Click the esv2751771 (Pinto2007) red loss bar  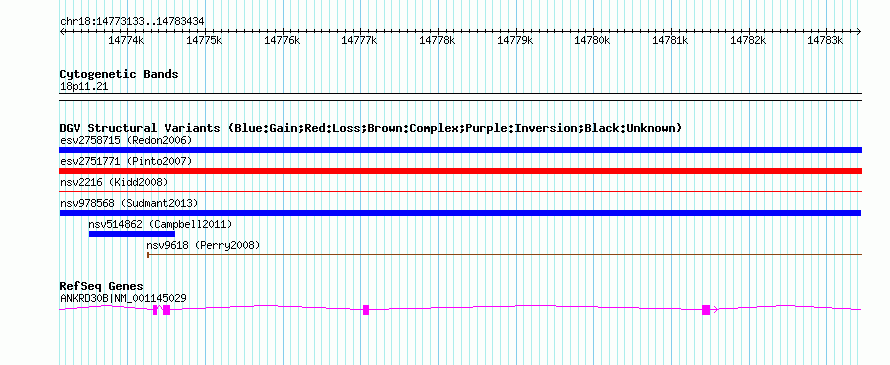(460, 171)
